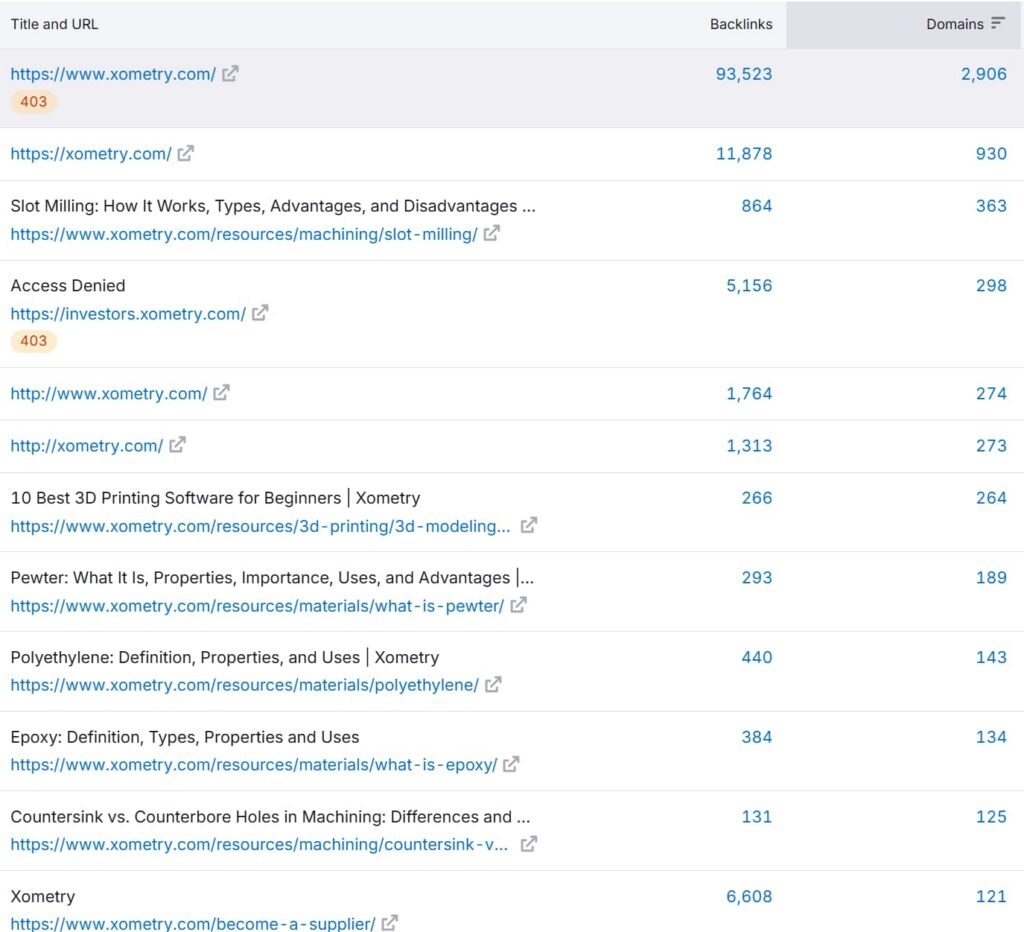Open external link icon for https://xometry.com/
The width and height of the screenshot is (1024, 932).
[185, 153]
